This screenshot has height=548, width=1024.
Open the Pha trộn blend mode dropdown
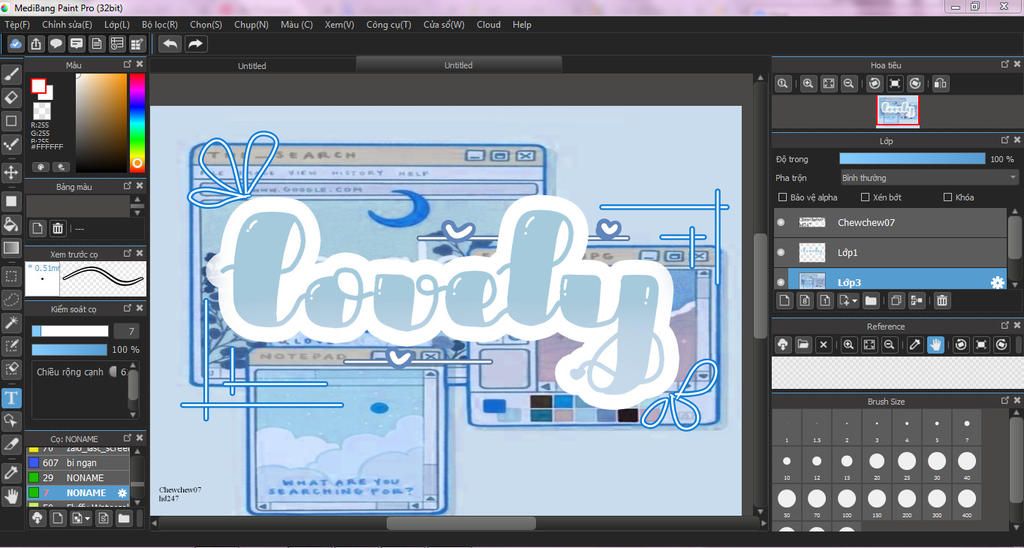click(x=929, y=178)
